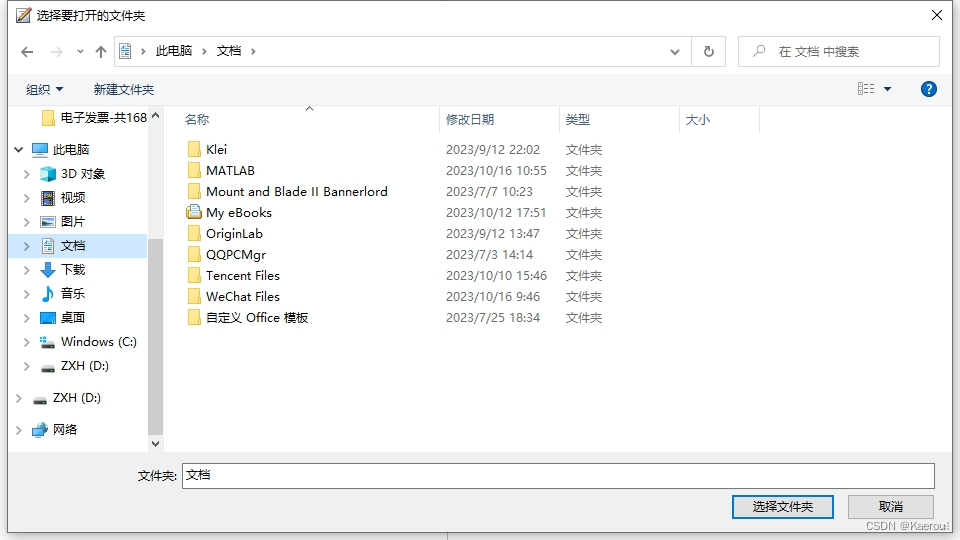Click 新建文件夹 button

click(124, 89)
